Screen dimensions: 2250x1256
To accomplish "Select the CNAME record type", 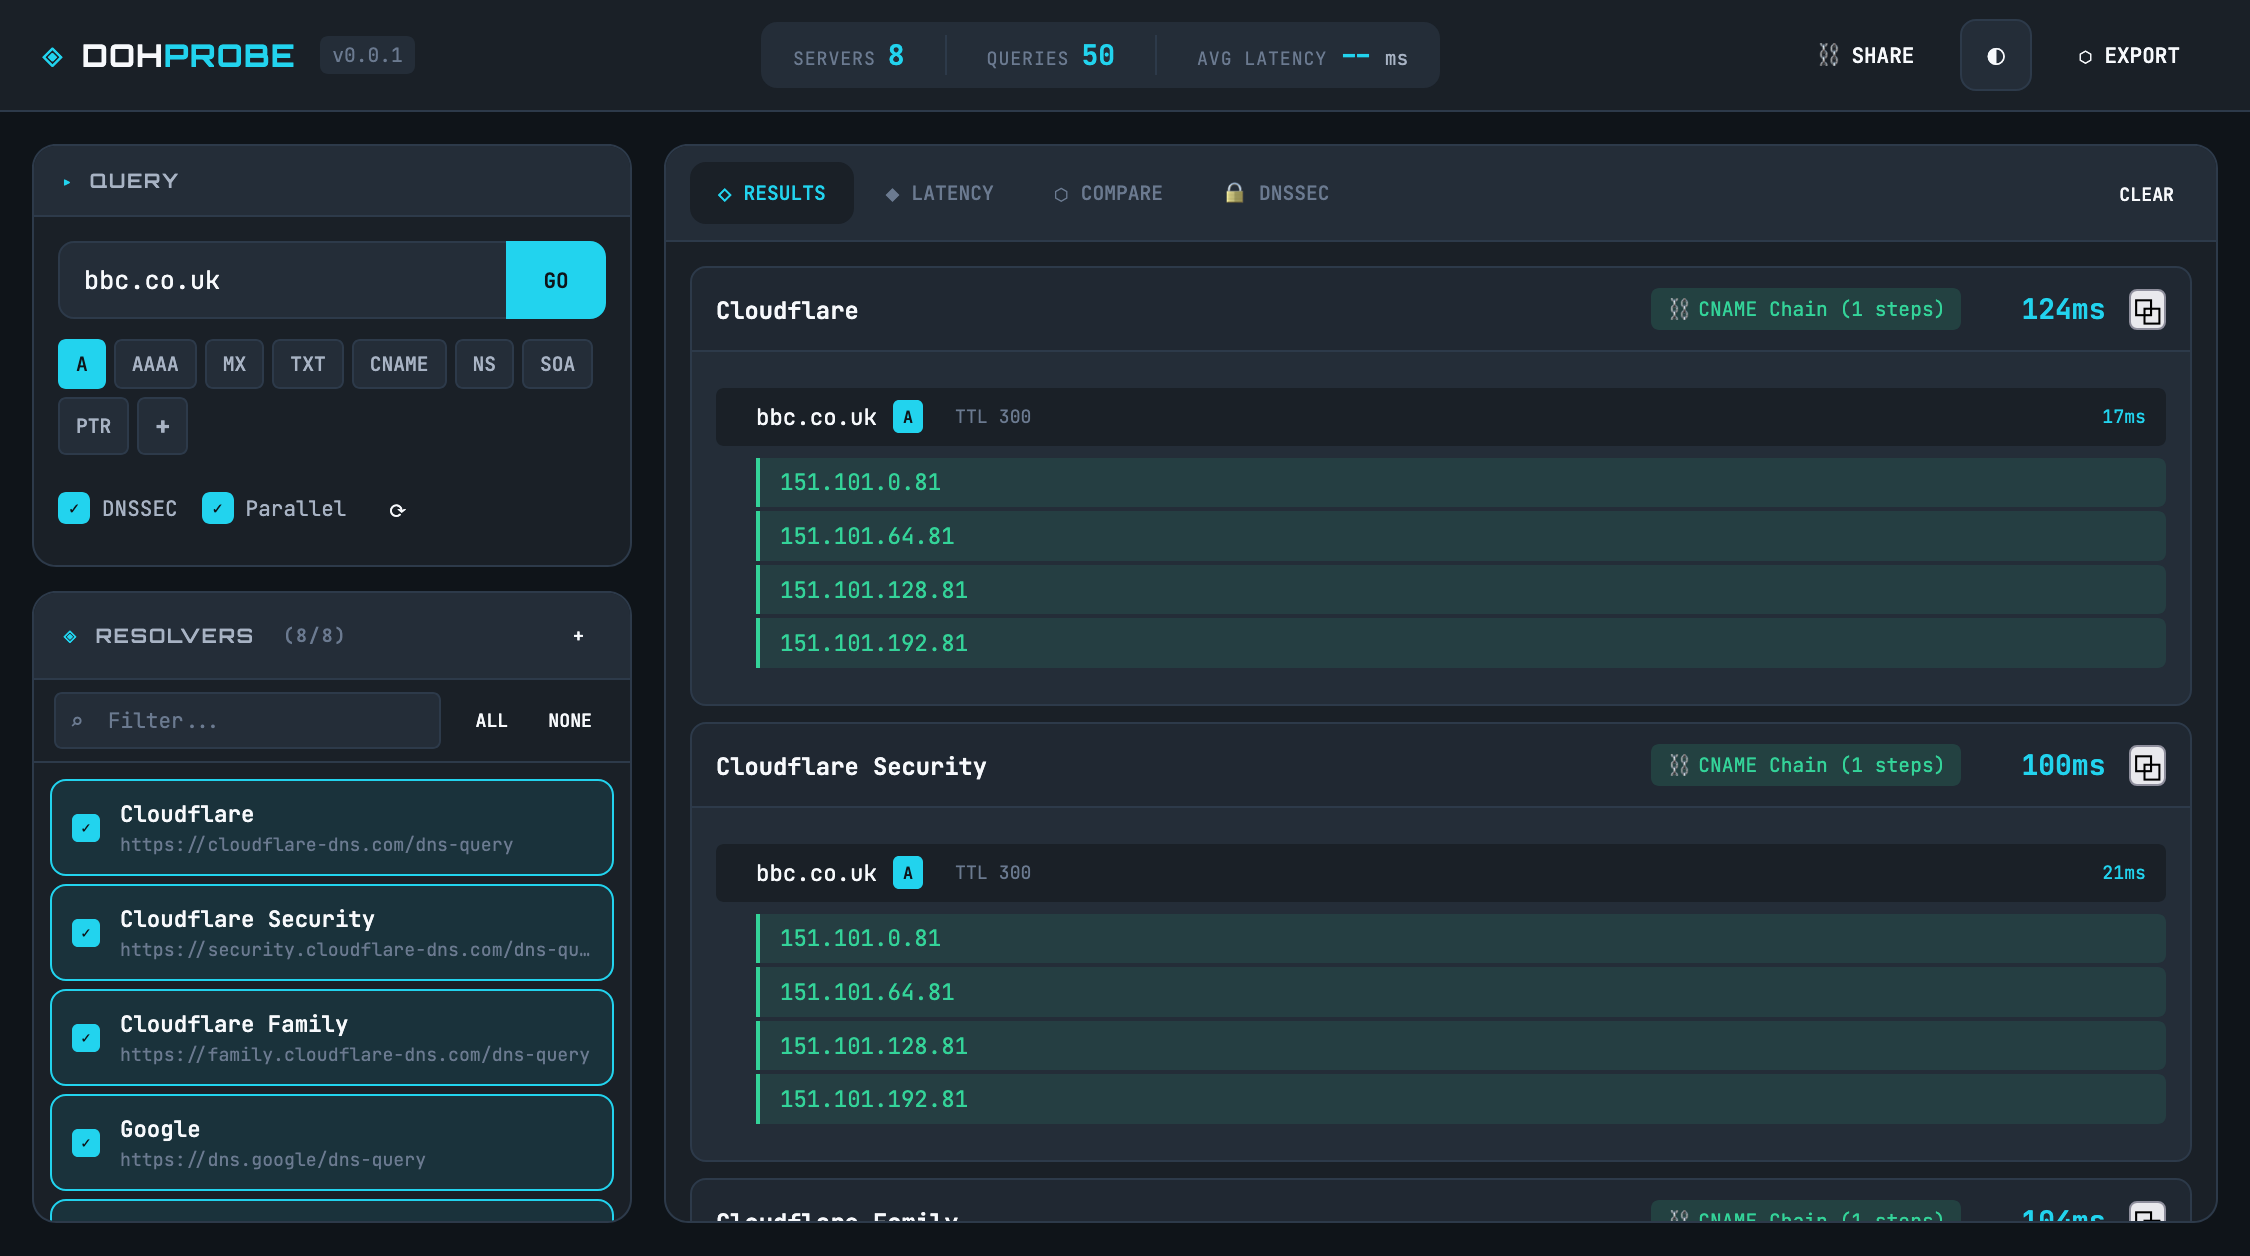I will 399,364.
